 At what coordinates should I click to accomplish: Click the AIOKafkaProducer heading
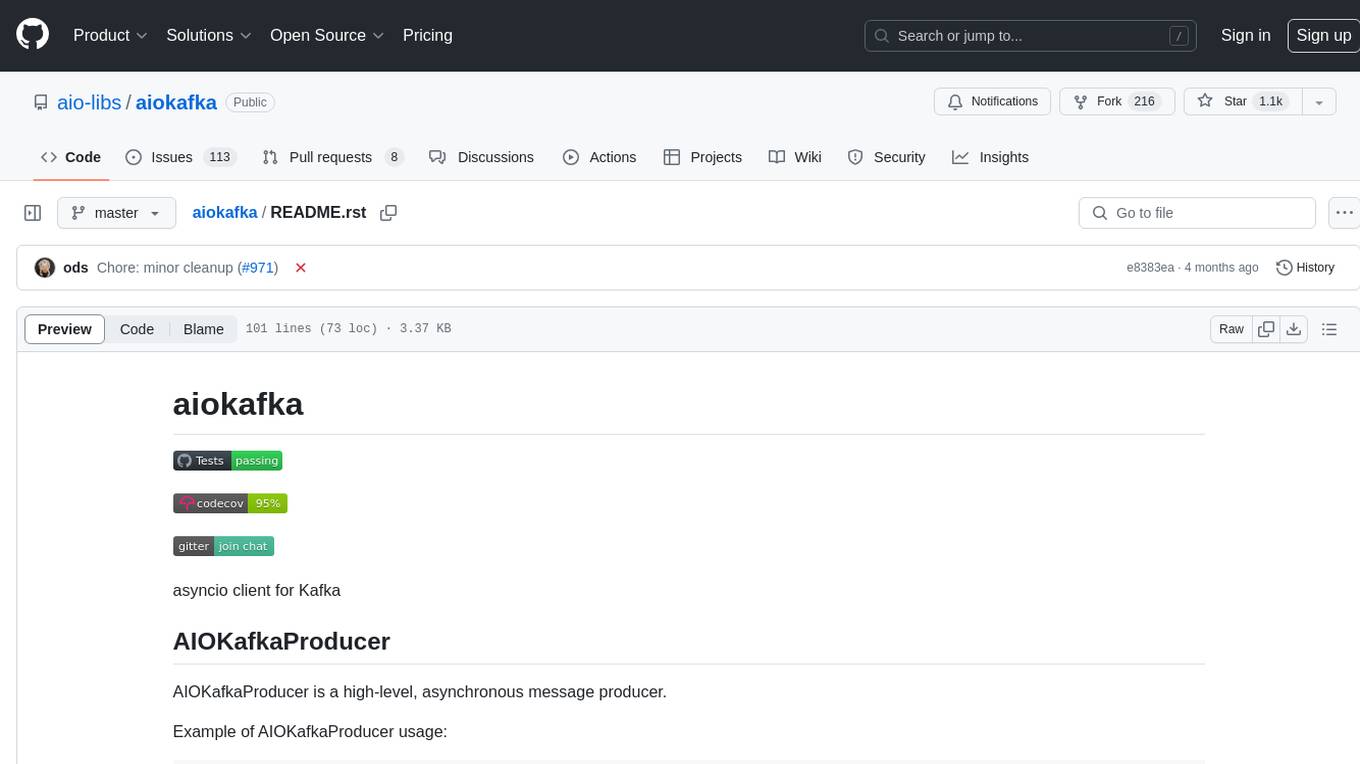tap(281, 641)
